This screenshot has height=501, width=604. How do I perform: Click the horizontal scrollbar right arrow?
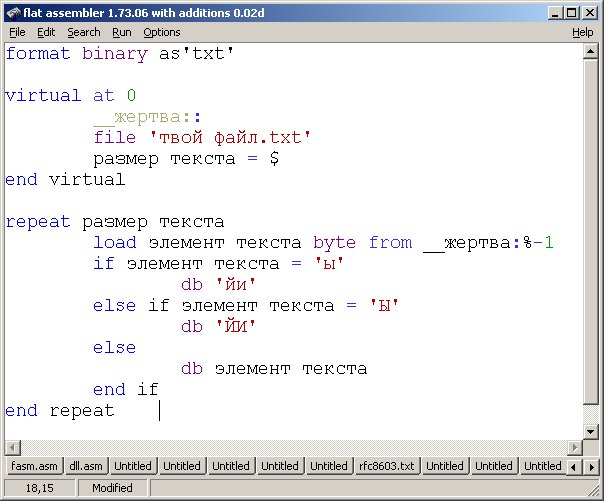575,447
